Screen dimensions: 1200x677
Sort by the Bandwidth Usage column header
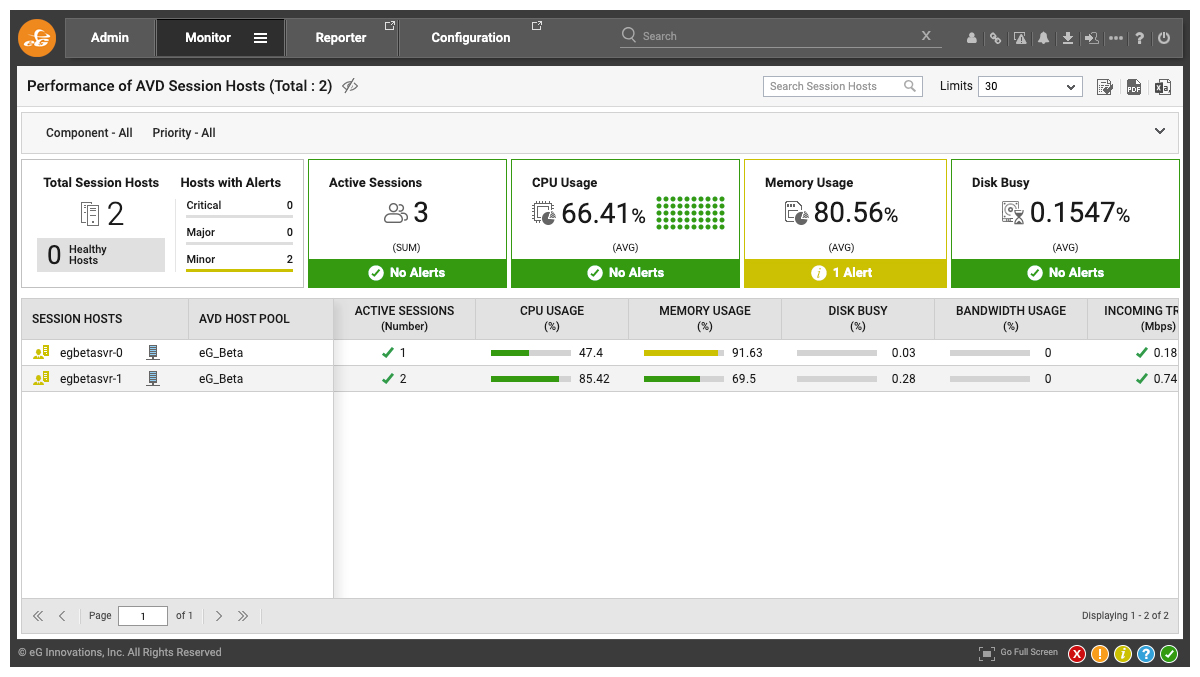1011,318
